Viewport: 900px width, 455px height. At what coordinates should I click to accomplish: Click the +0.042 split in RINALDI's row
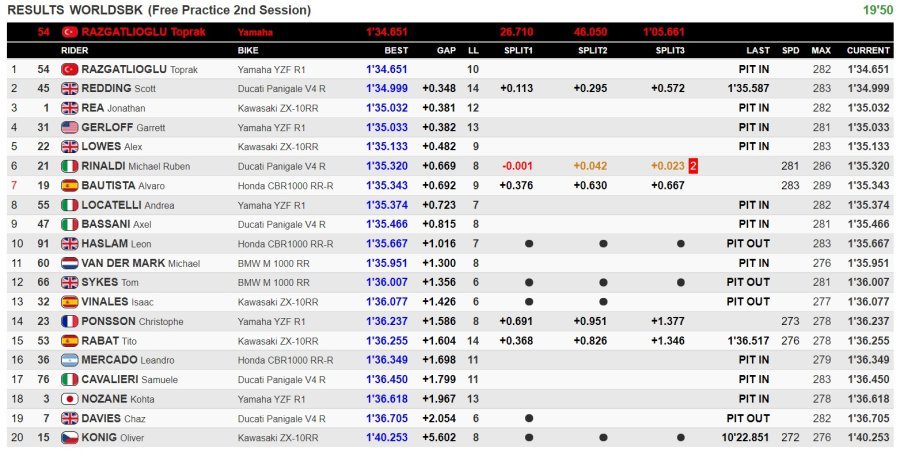[x=590, y=166]
